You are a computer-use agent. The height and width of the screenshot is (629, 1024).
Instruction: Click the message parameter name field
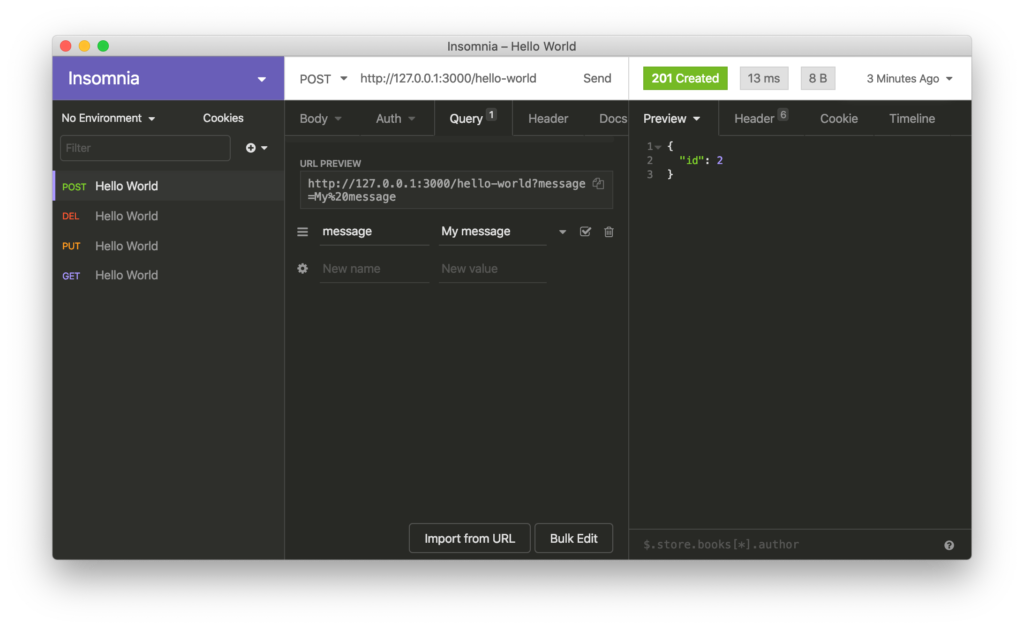pyautogui.click(x=374, y=232)
